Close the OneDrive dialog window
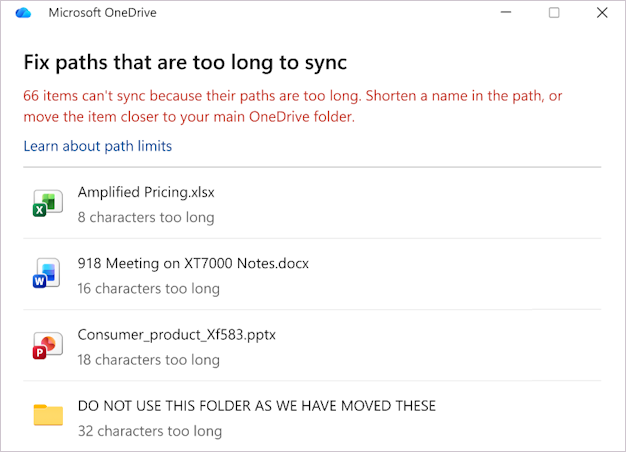 [602, 13]
